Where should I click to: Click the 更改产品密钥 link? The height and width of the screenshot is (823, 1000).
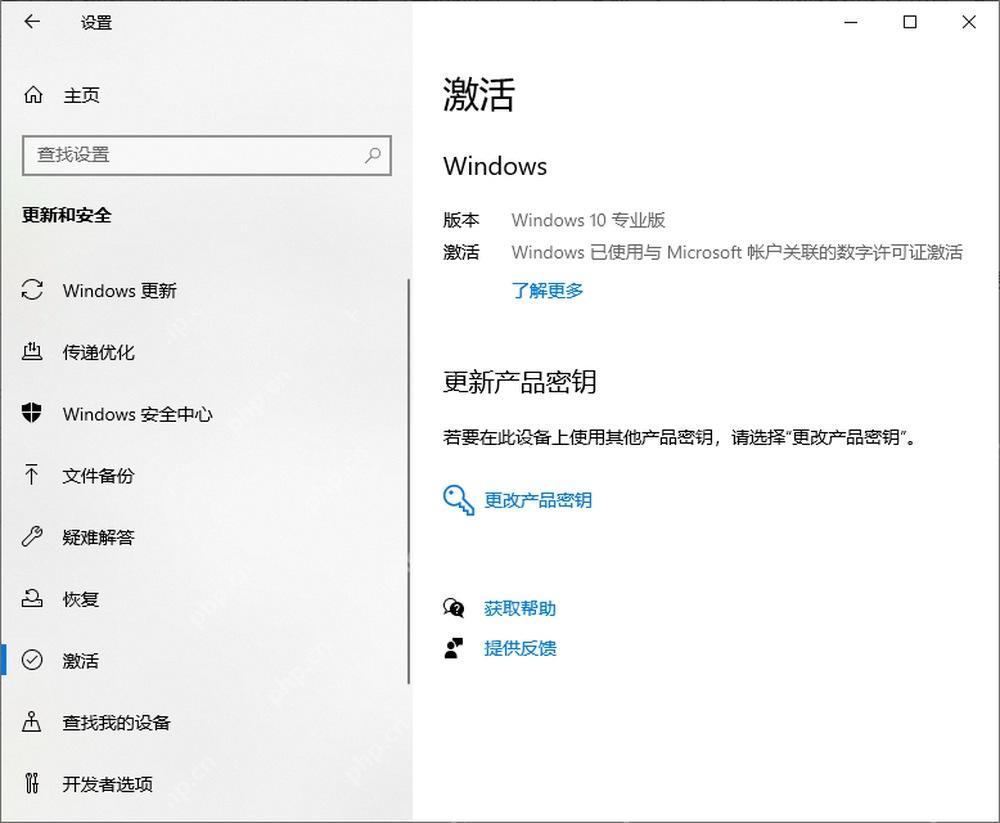pos(538,500)
